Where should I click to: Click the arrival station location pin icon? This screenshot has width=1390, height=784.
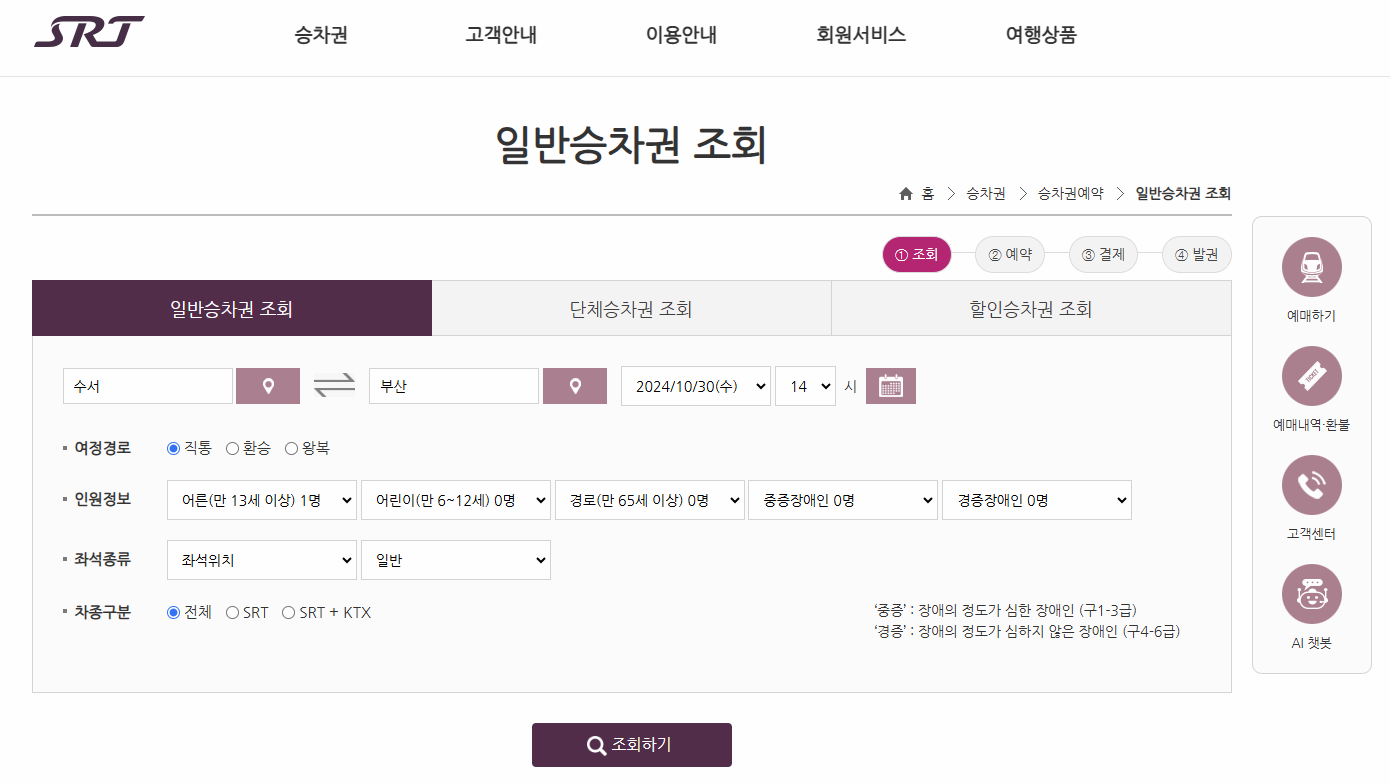click(574, 385)
